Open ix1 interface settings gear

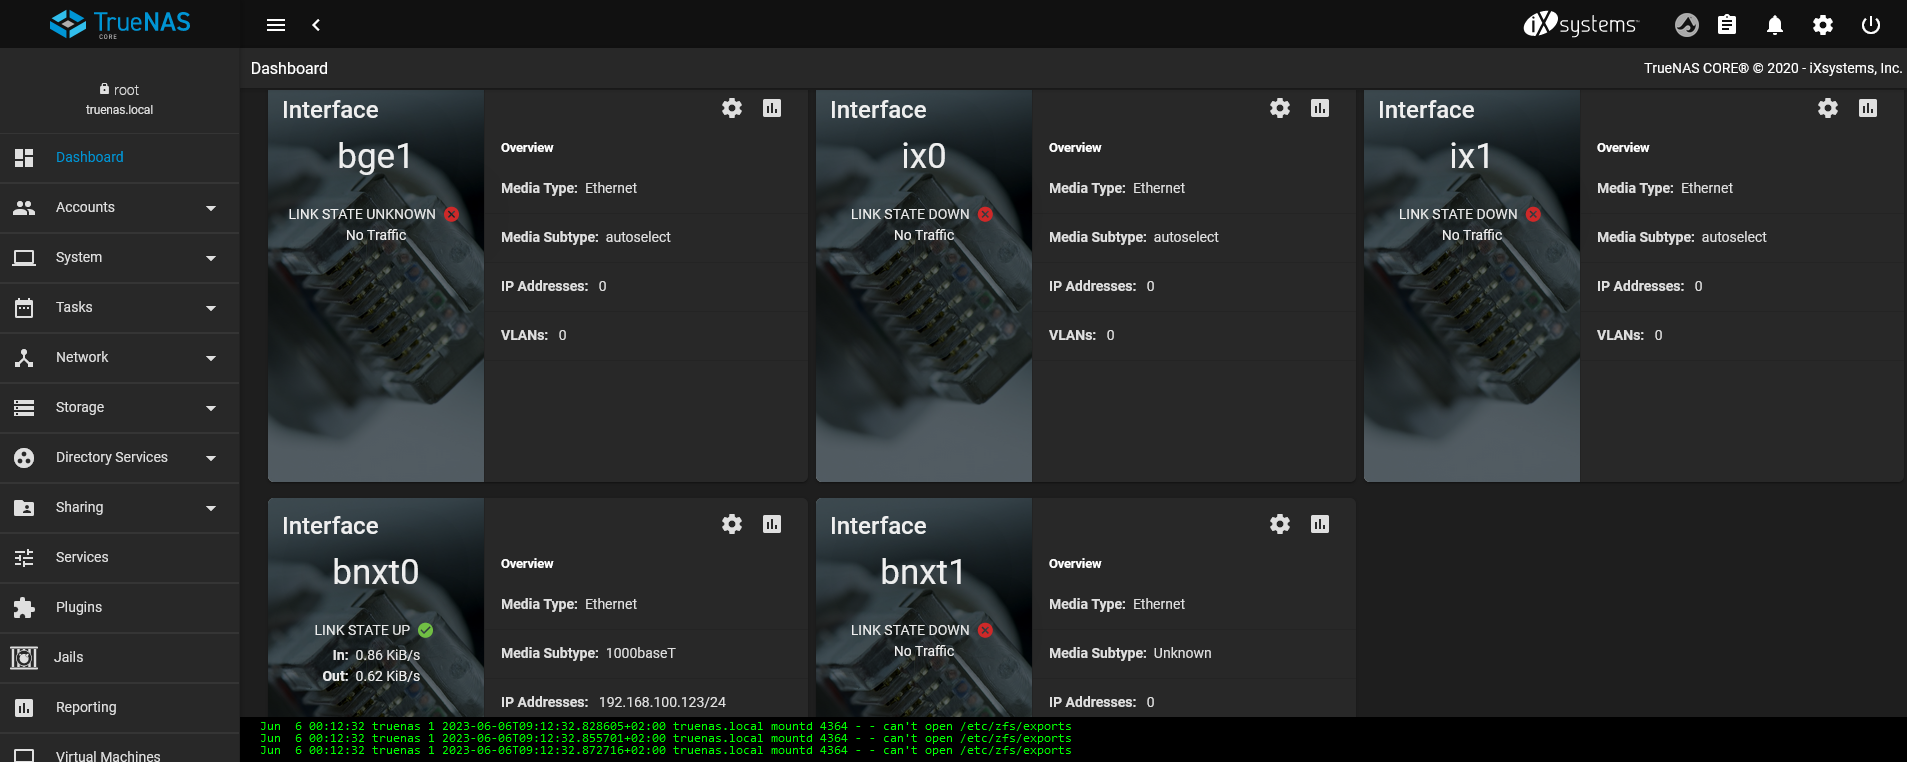tap(1828, 108)
